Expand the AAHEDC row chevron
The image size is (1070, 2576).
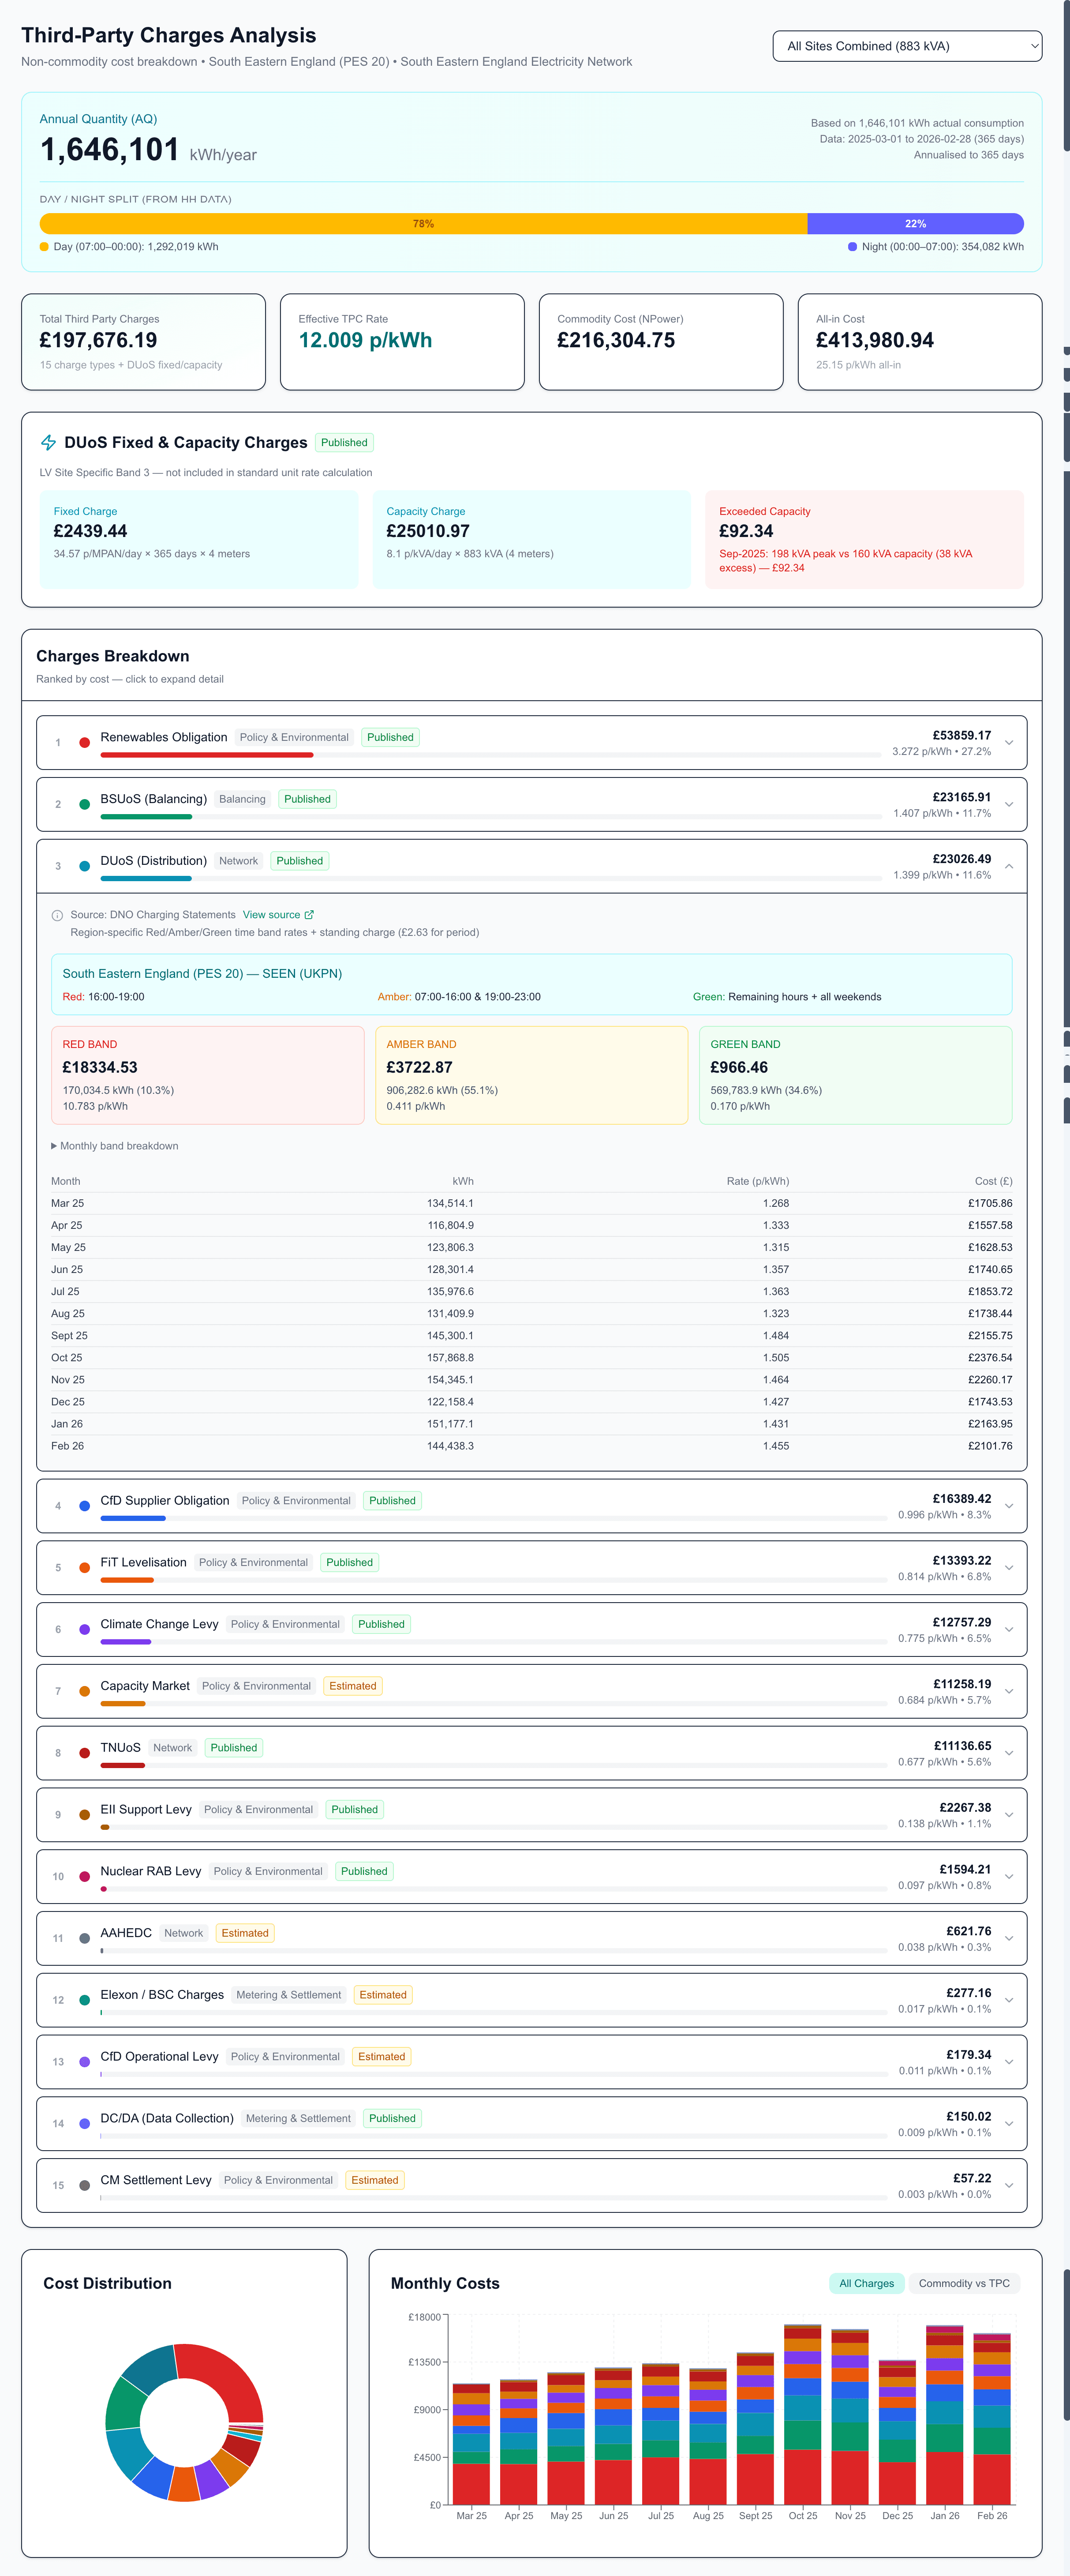[x=1009, y=1938]
